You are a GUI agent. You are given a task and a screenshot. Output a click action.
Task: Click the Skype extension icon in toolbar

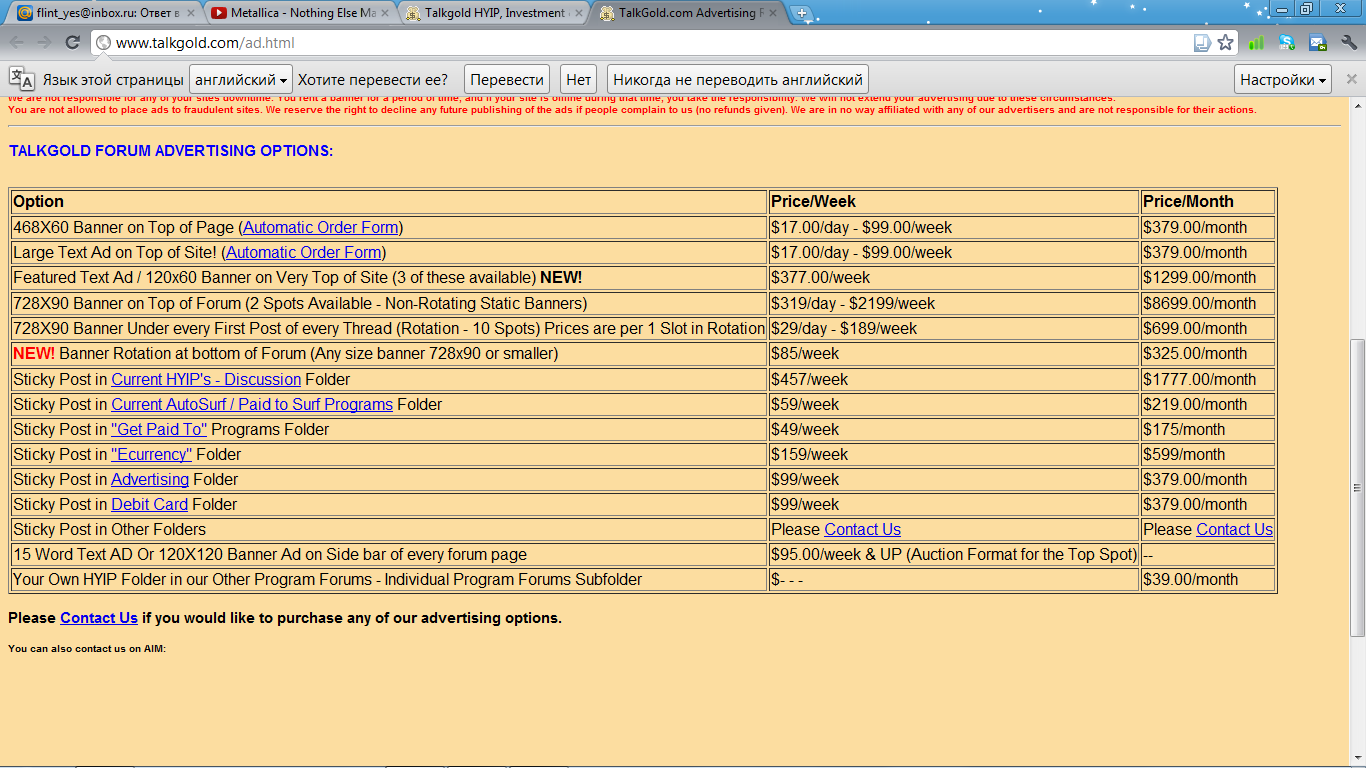1287,43
